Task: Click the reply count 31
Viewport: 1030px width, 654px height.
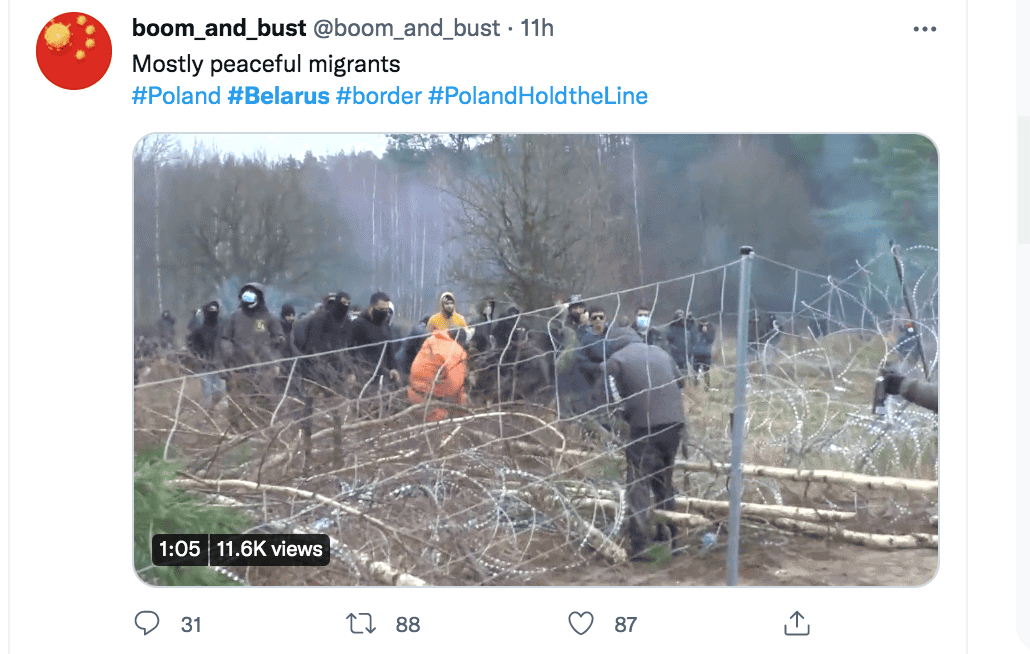Action: click(191, 624)
